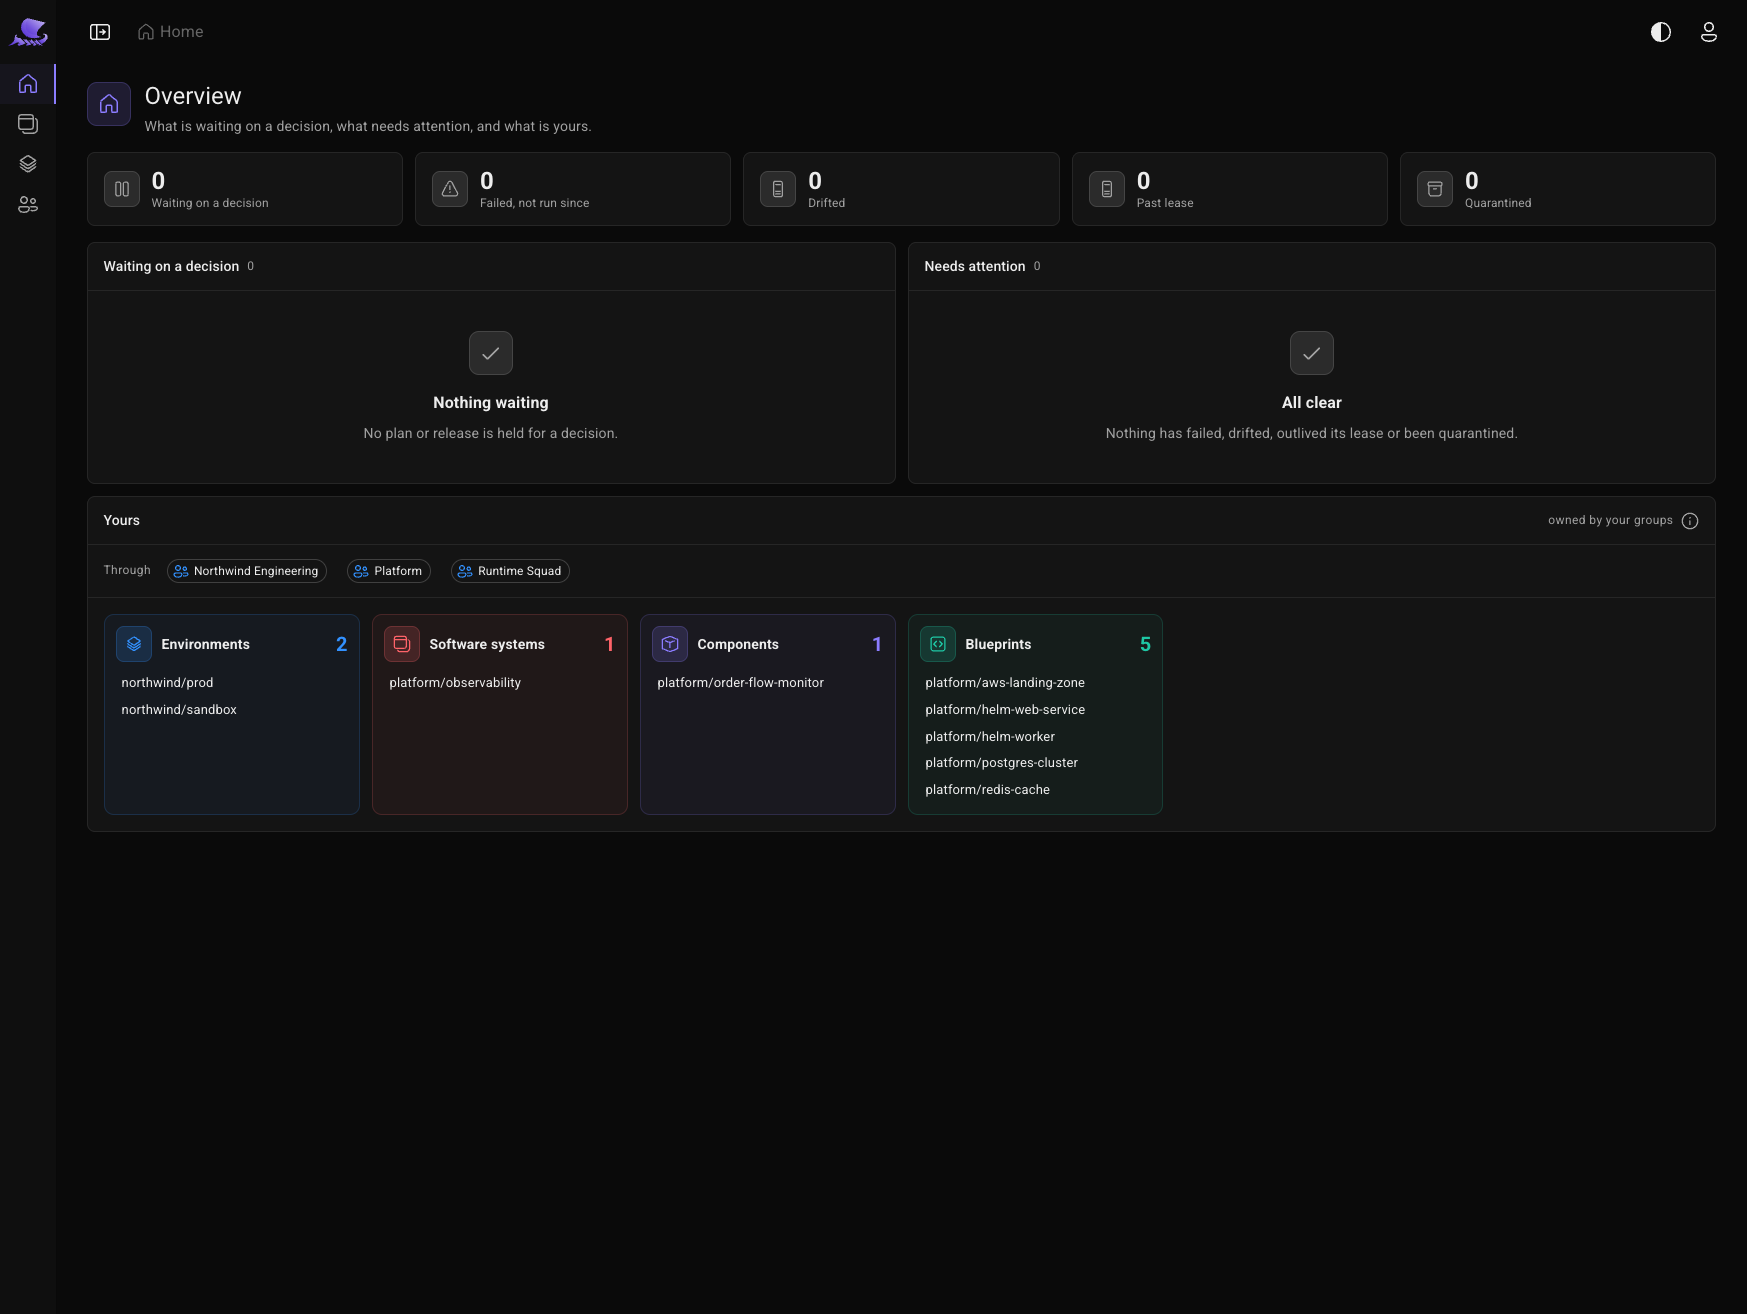Click the Northwind Engineering chip people icon

[181, 571]
